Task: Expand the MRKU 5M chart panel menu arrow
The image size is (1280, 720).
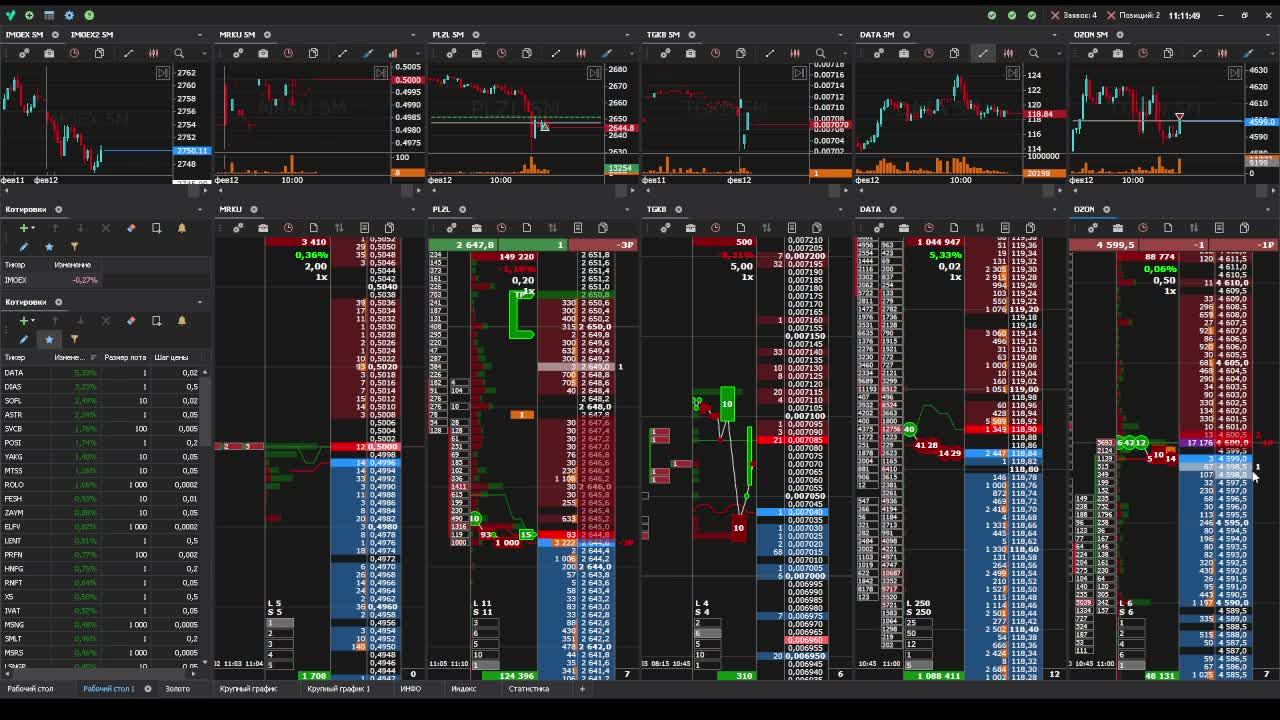Action: pyautogui.click(x=414, y=35)
